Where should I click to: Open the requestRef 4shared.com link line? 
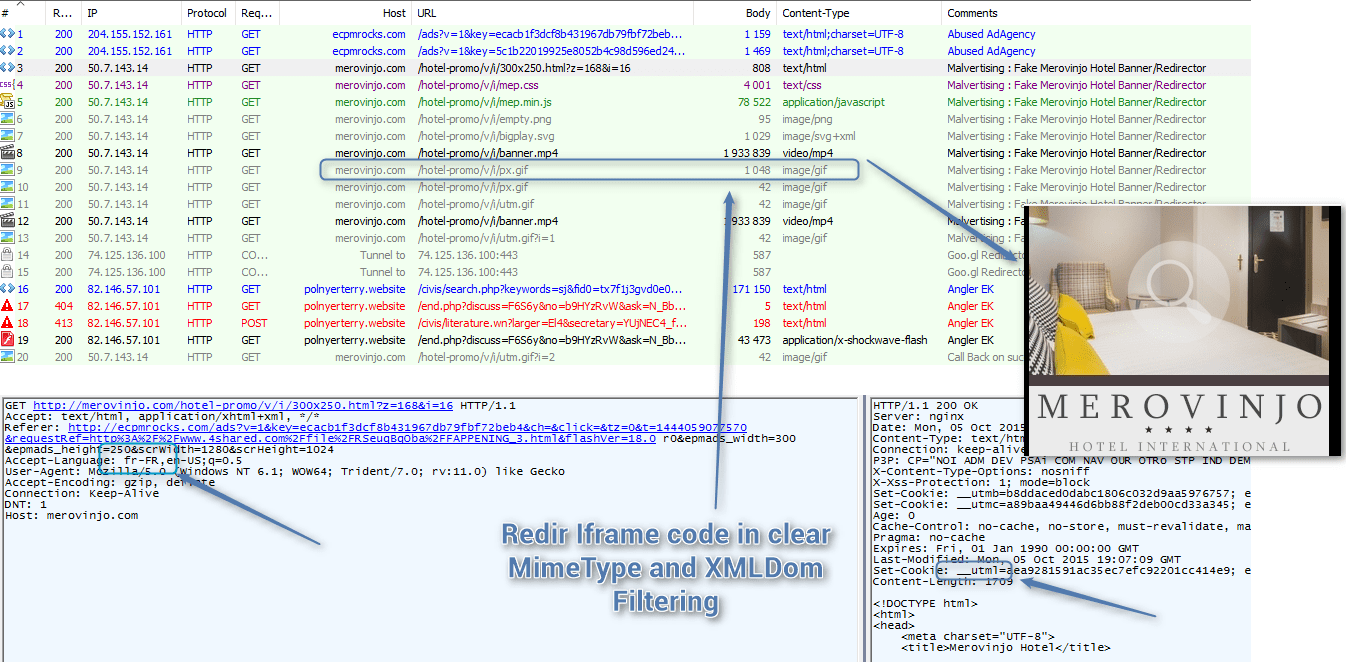pyautogui.click(x=330, y=438)
